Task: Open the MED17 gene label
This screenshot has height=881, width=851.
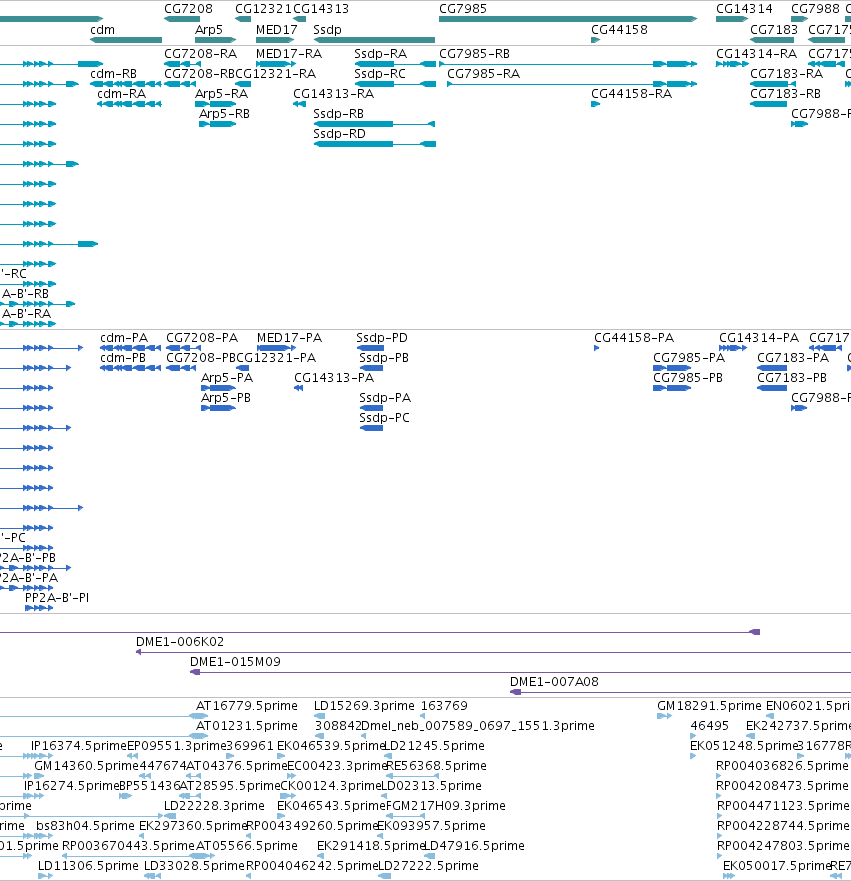Action: [x=276, y=30]
